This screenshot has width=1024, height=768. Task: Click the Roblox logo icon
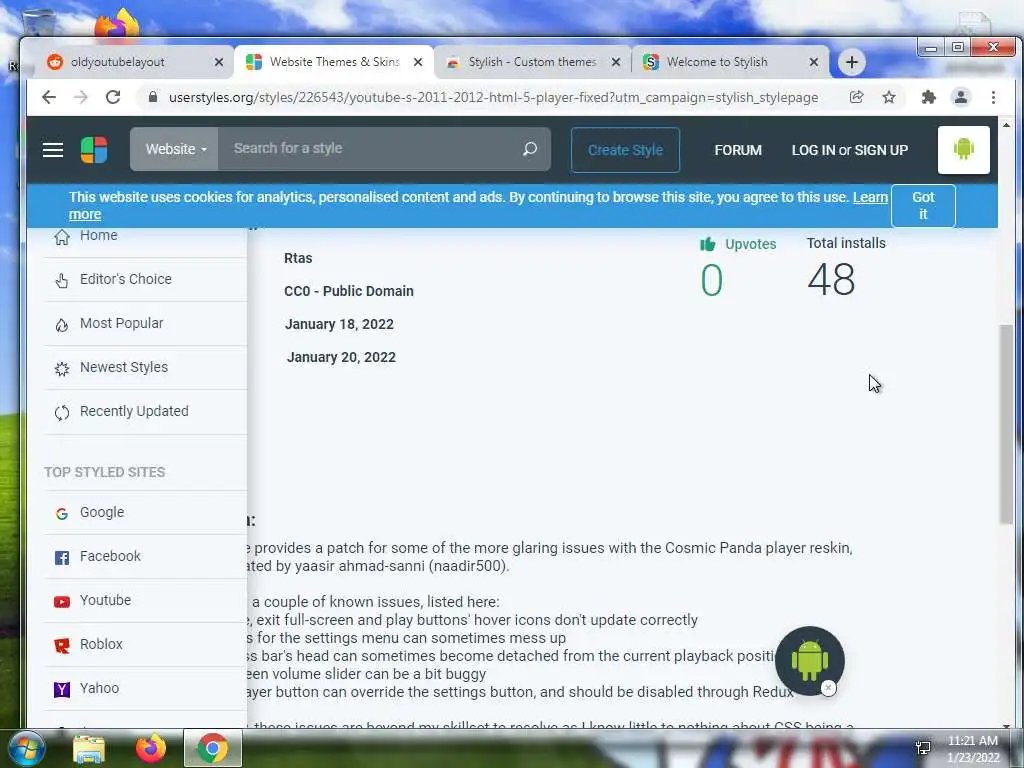click(x=61, y=645)
